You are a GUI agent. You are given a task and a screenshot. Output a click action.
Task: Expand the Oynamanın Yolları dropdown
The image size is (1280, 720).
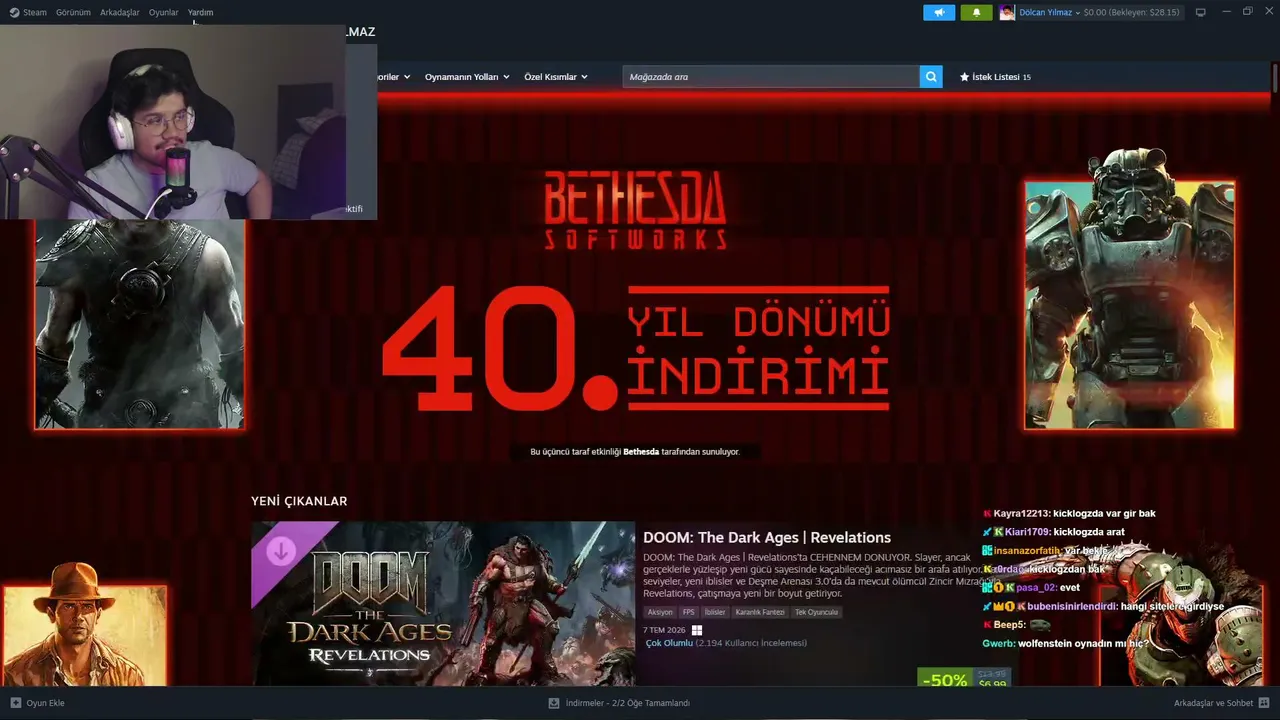pos(467,77)
